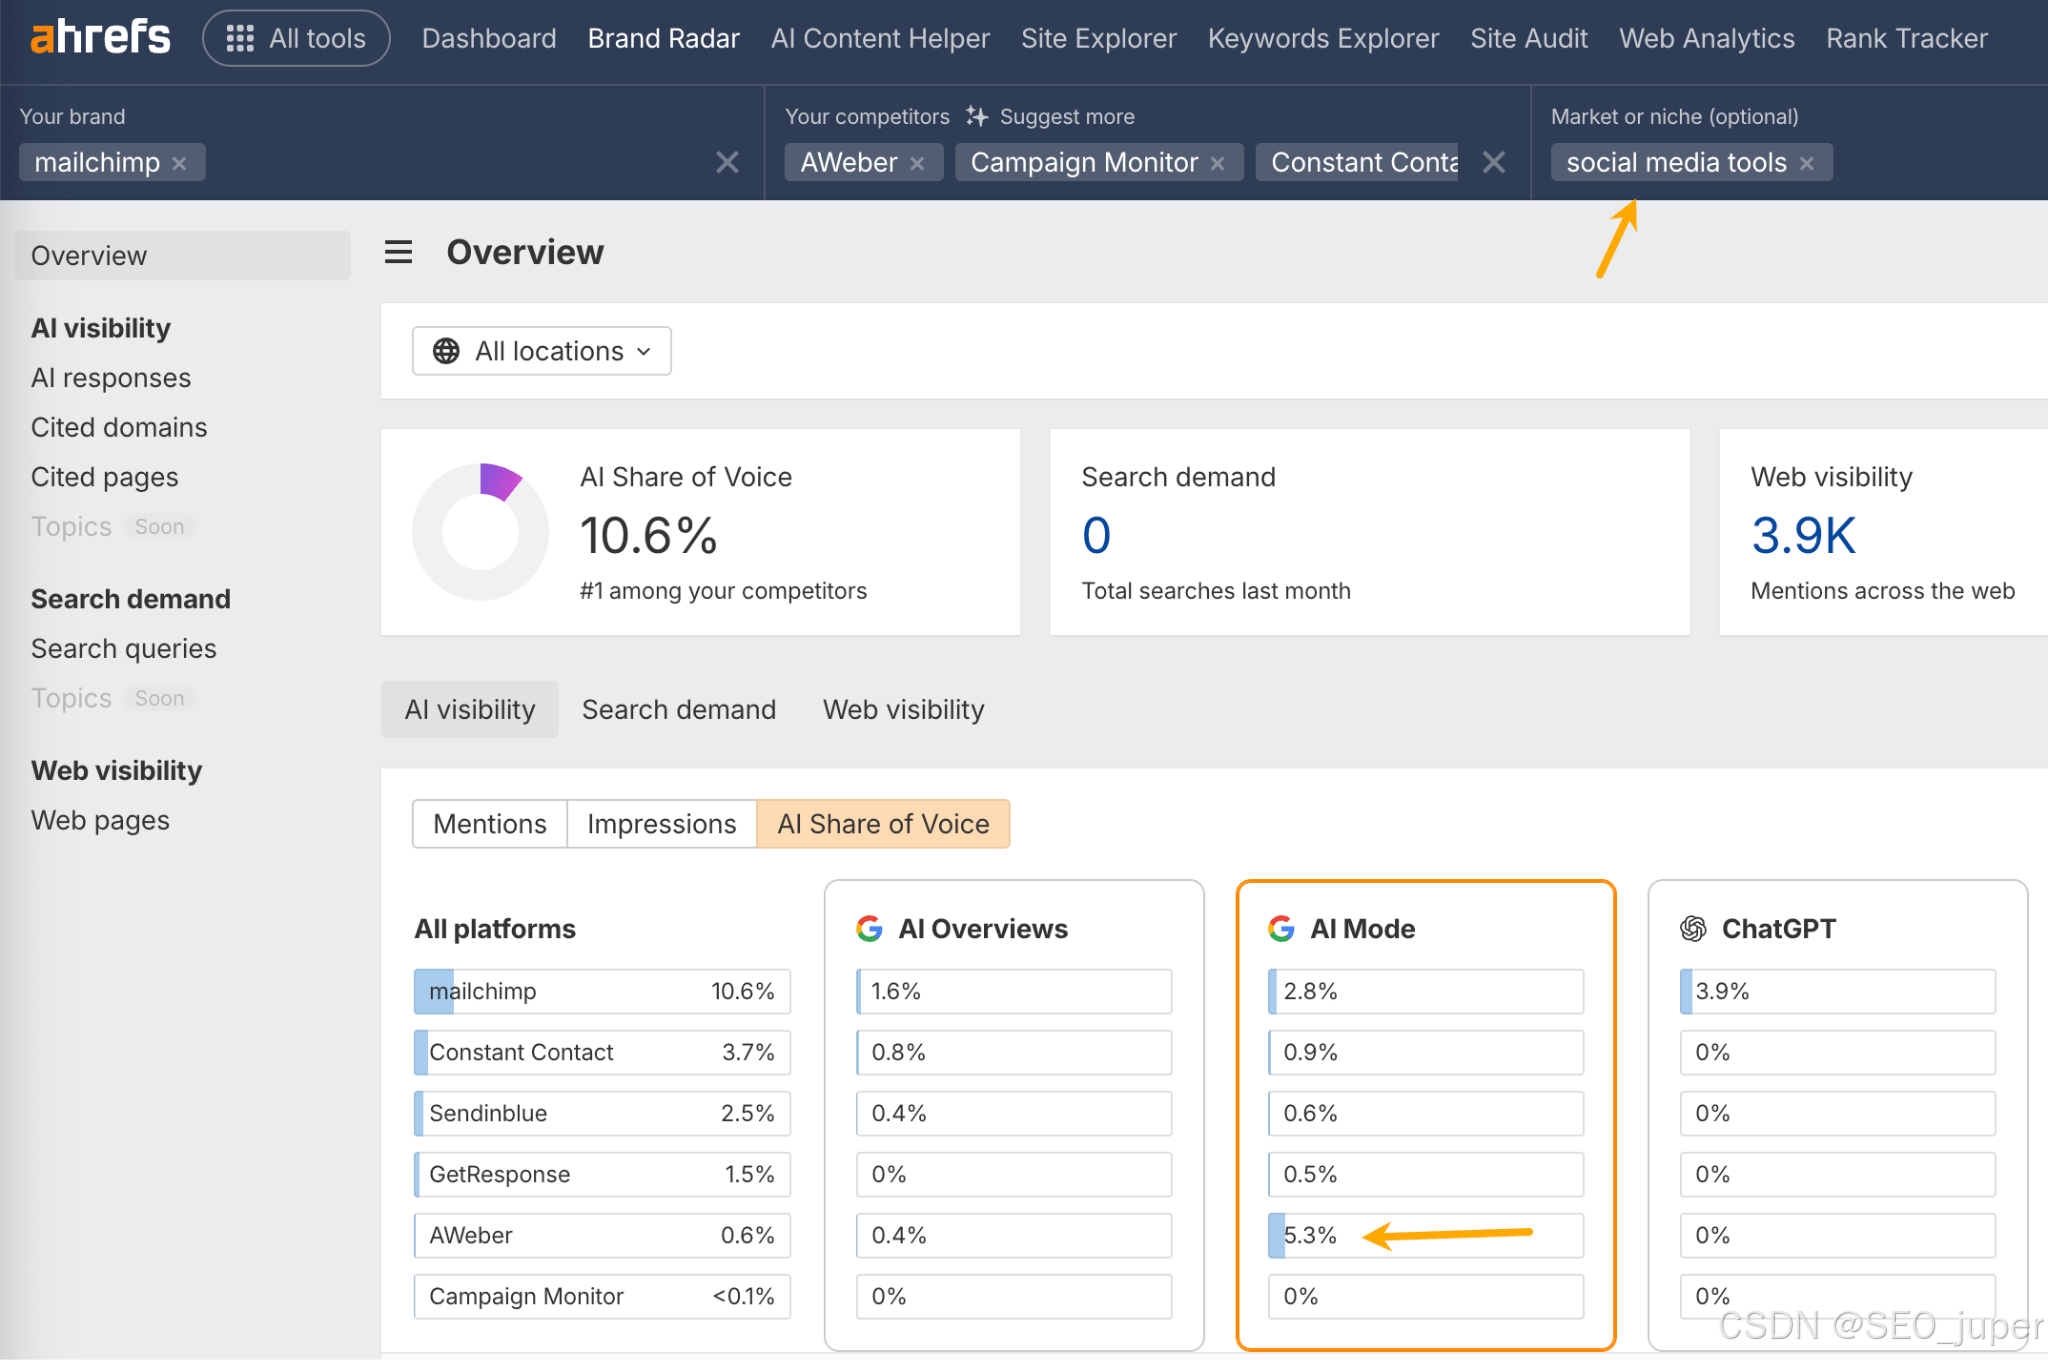Viewport: 2048px width, 1360px height.
Task: Click Search demand sidebar heading
Action: pyautogui.click(x=131, y=599)
